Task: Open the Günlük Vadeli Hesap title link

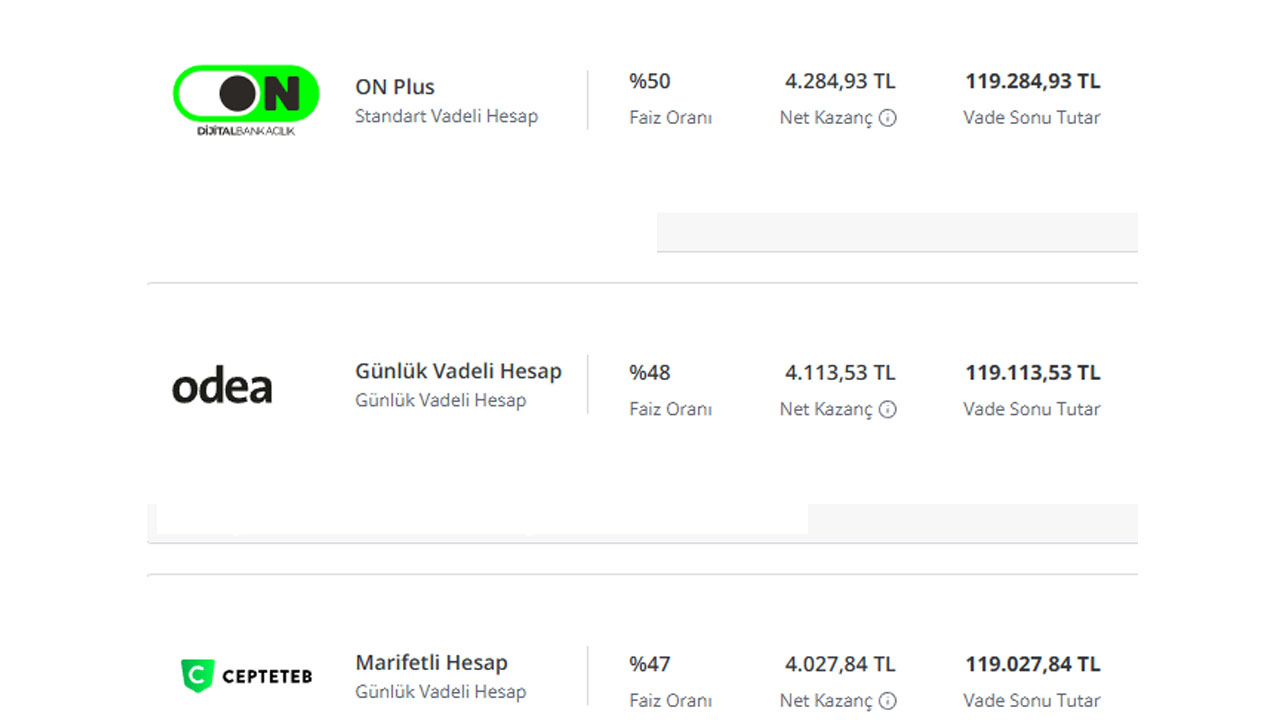Action: [x=458, y=371]
